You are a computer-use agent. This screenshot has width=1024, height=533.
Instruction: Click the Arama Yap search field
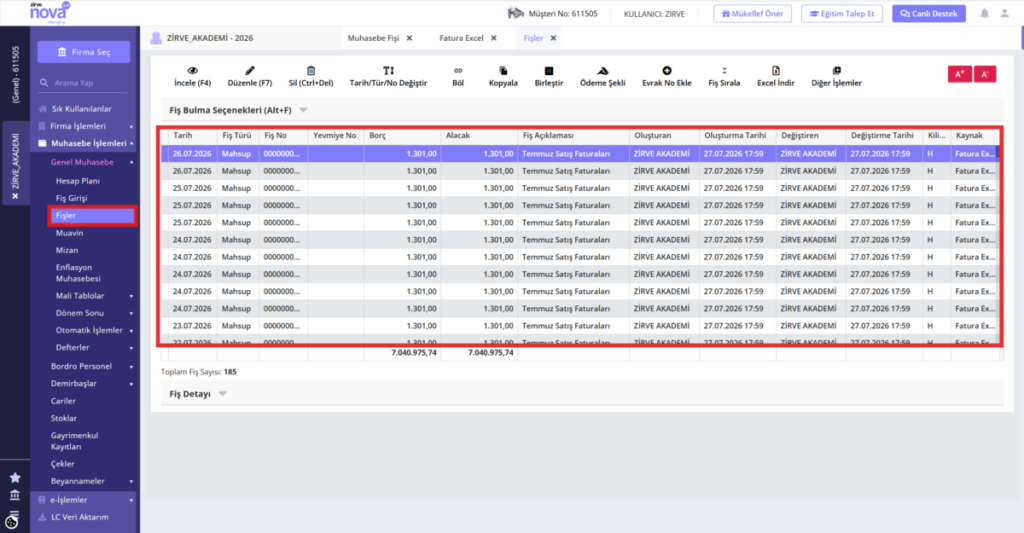(x=84, y=83)
